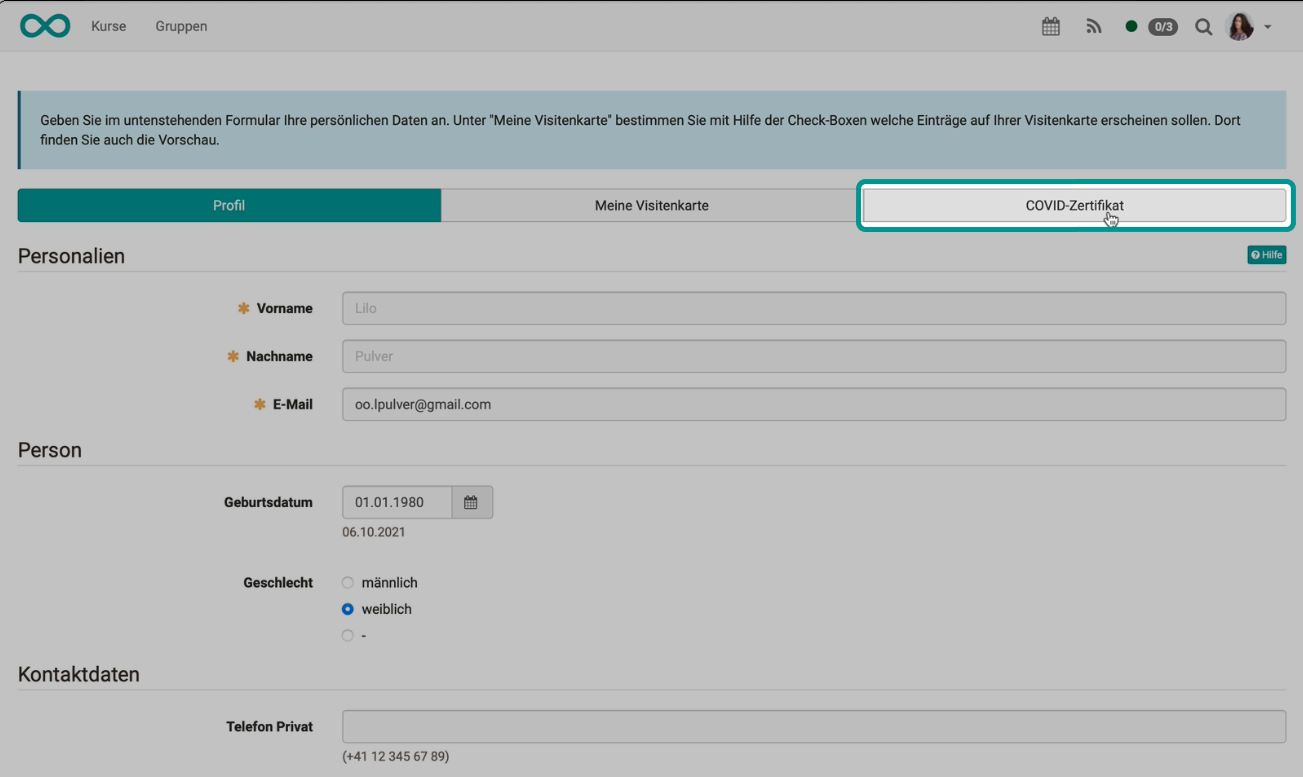Viewport: 1303px width, 777px height.
Task: Switch to the COVID-Zertifikat tab
Action: [1074, 205]
